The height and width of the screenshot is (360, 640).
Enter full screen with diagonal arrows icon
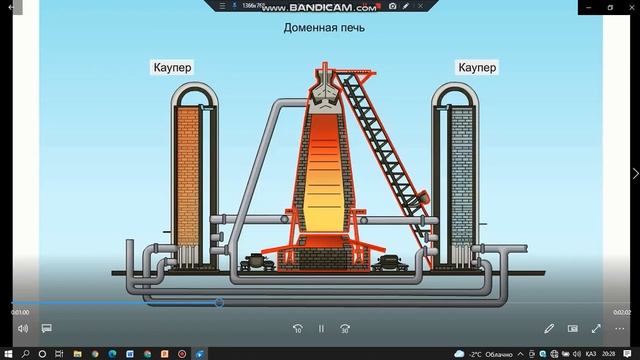click(596, 328)
